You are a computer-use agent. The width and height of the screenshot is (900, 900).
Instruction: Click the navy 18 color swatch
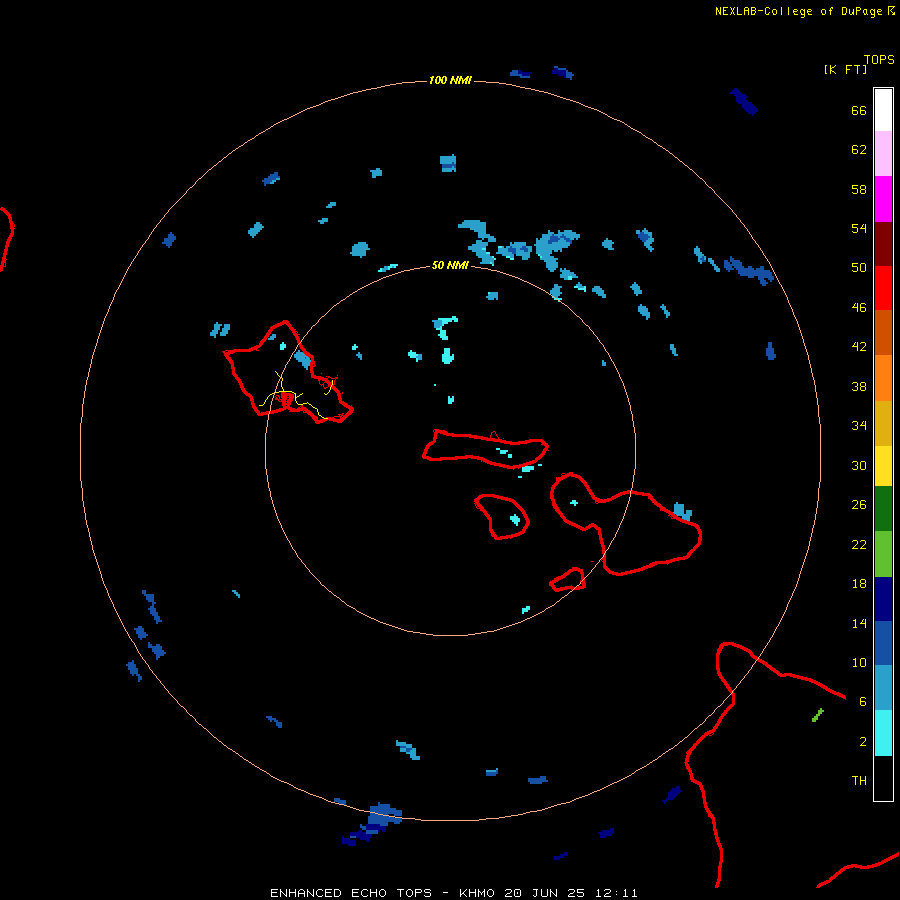point(883,599)
